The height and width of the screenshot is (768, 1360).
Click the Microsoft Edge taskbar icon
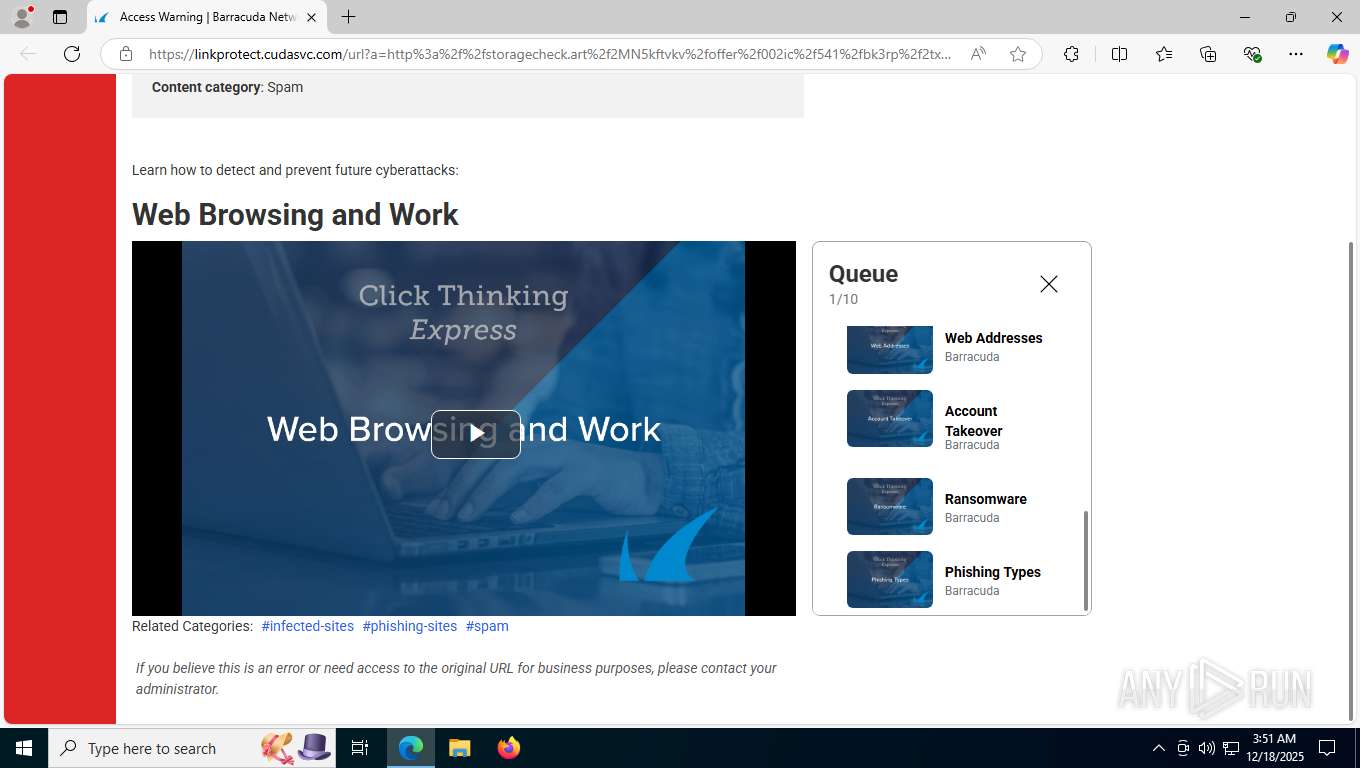(x=411, y=748)
